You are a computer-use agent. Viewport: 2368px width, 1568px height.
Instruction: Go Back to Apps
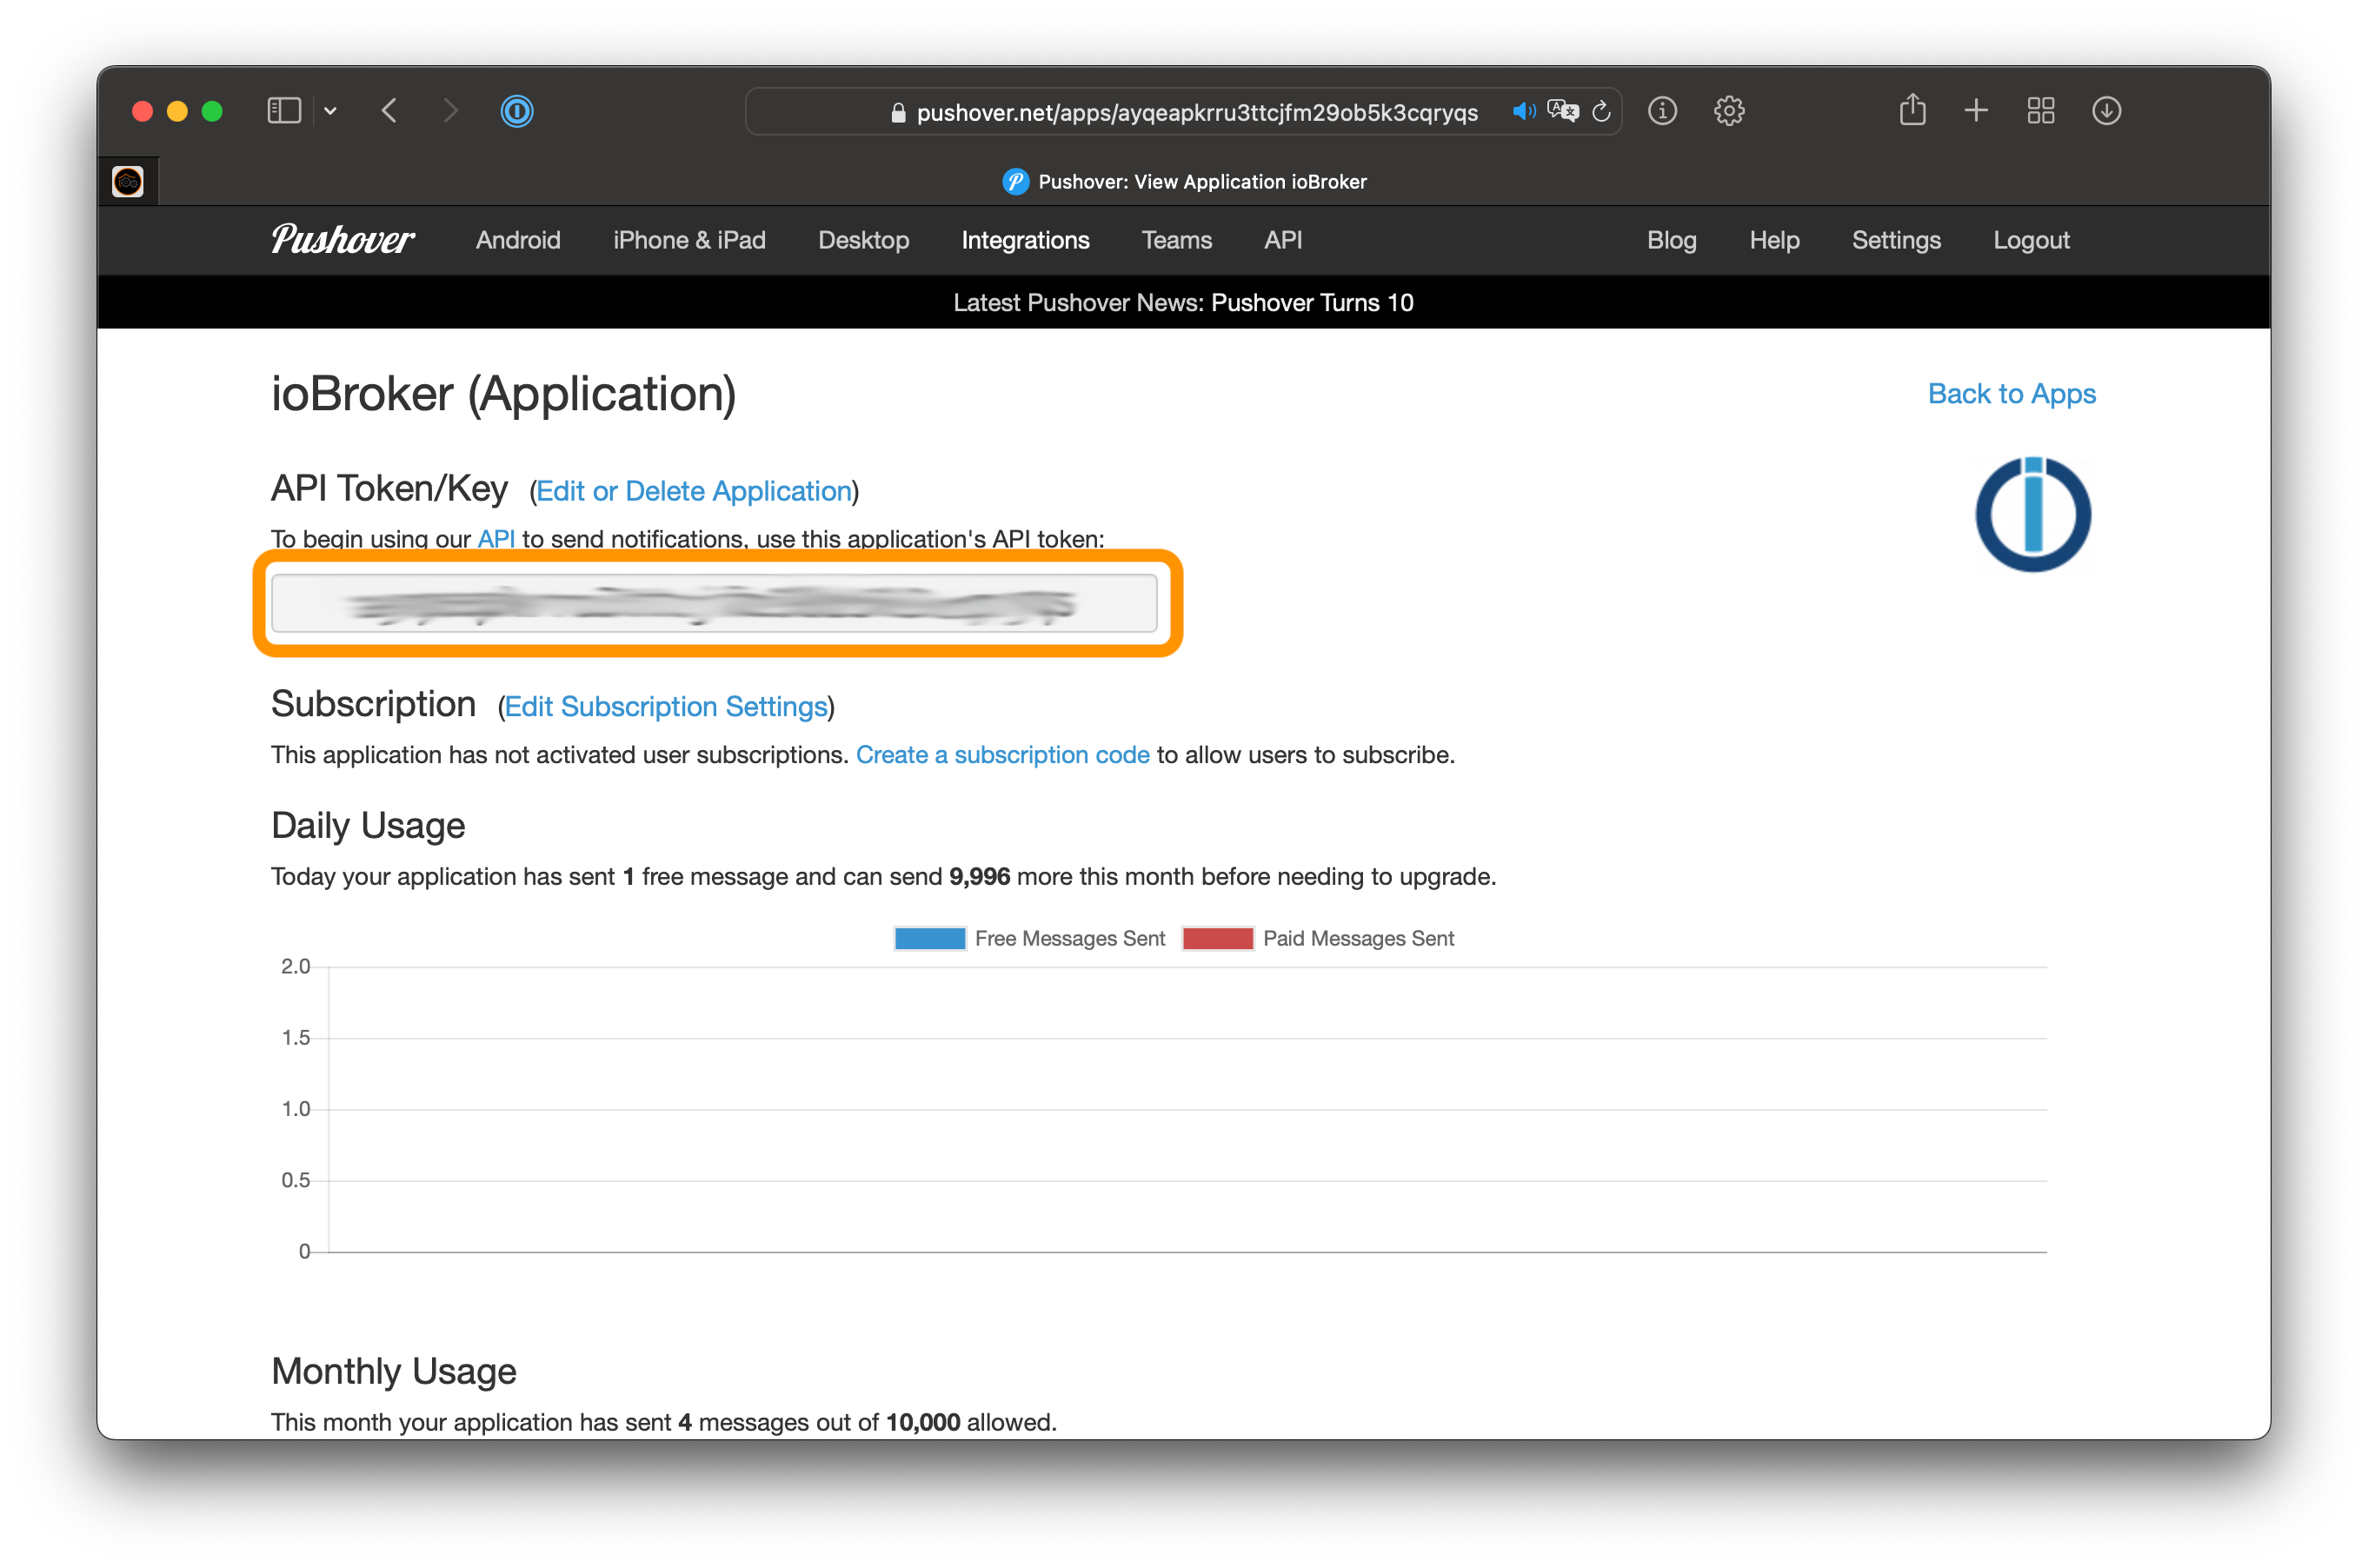(2011, 394)
